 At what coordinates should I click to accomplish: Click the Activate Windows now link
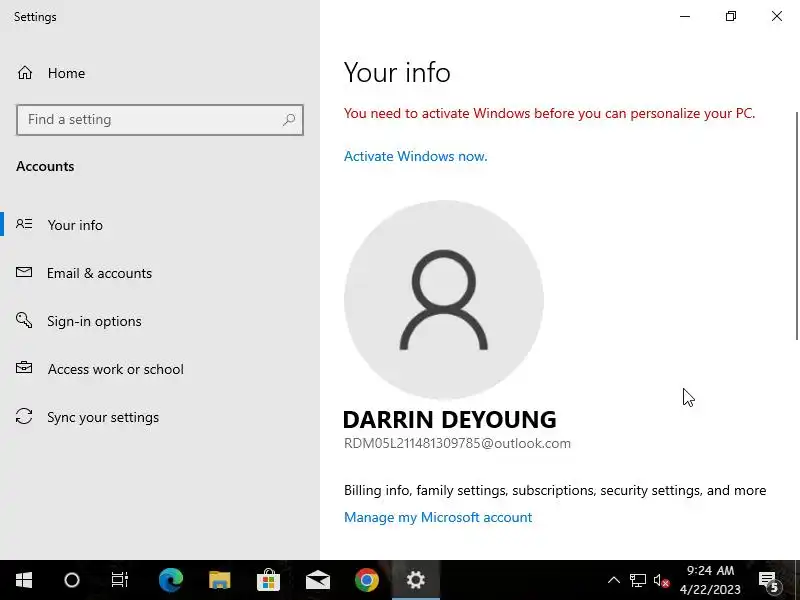[x=415, y=156]
